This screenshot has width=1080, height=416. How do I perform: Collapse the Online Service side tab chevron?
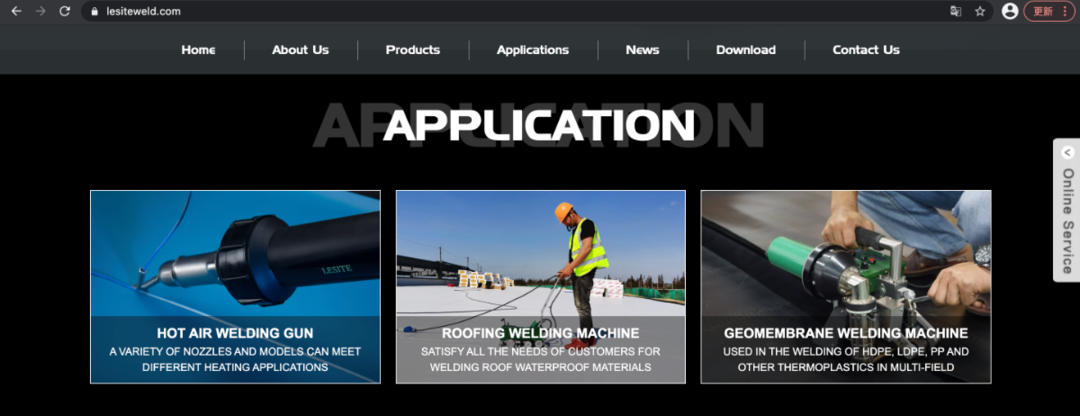(x=1067, y=153)
